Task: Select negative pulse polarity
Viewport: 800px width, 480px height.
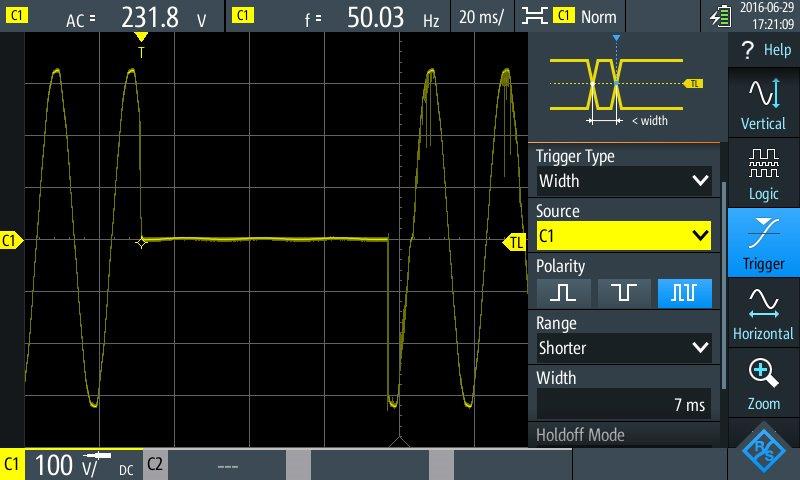Action: coord(625,292)
